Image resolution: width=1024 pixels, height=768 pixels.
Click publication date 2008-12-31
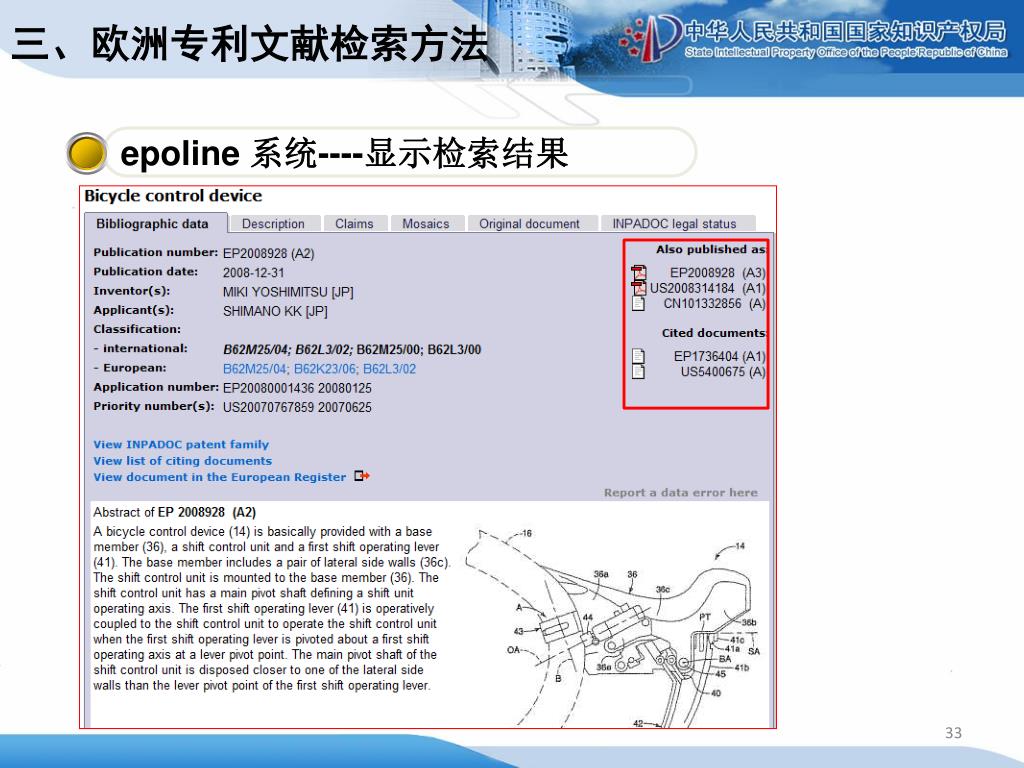coord(253,273)
